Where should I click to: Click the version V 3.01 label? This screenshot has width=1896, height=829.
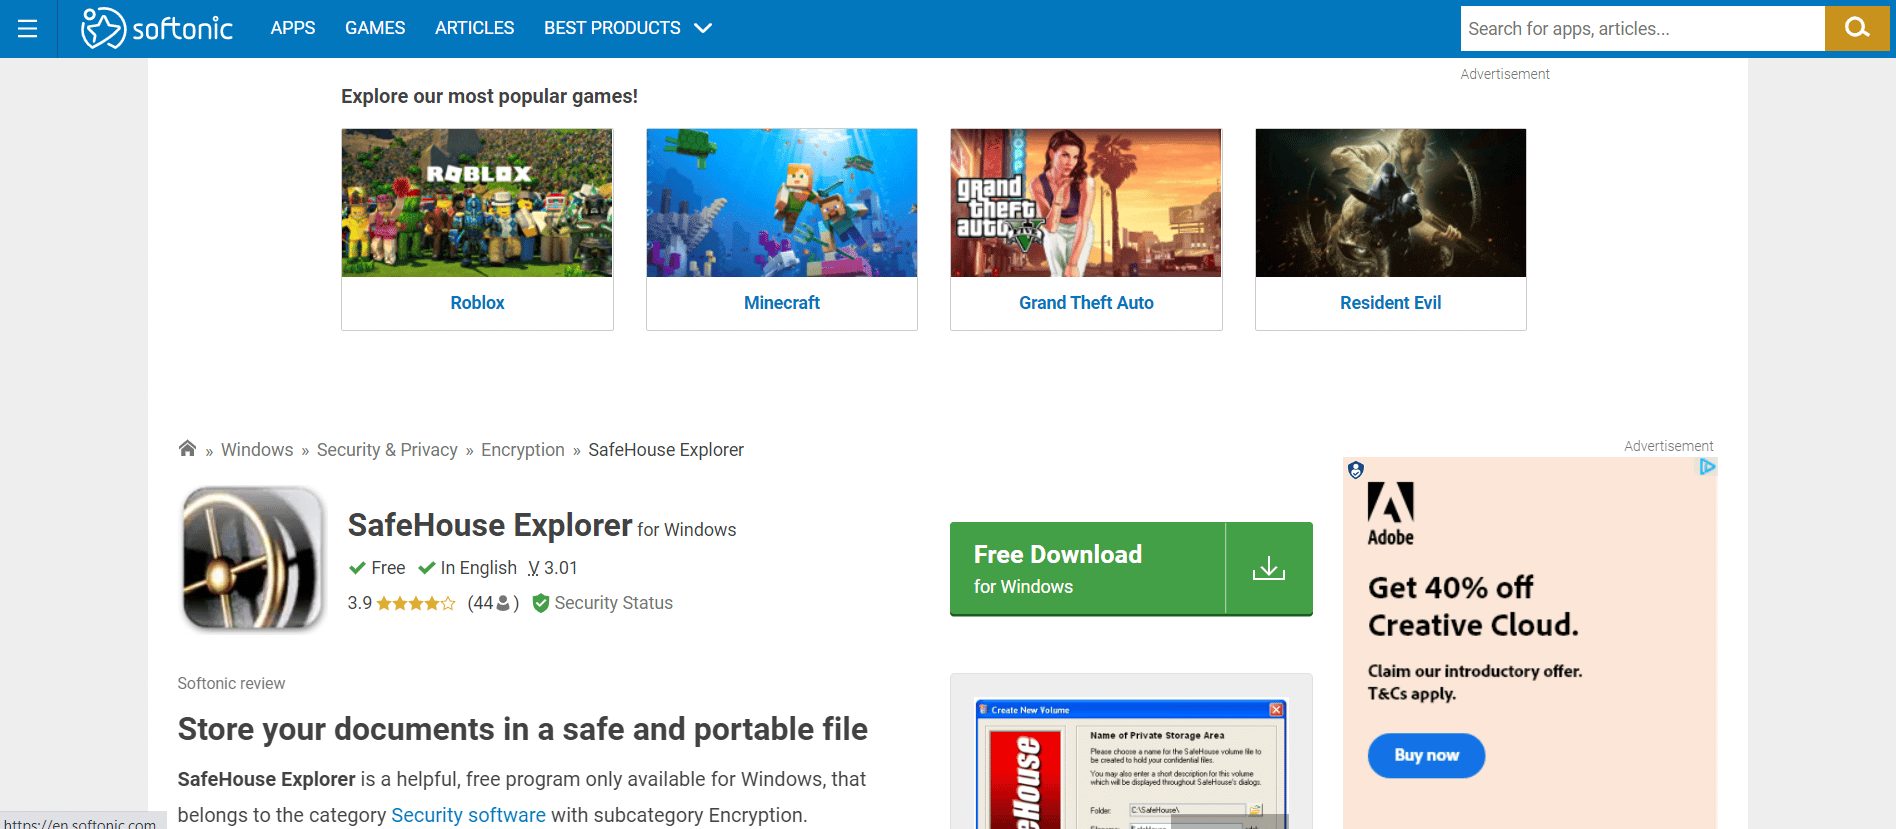553,568
